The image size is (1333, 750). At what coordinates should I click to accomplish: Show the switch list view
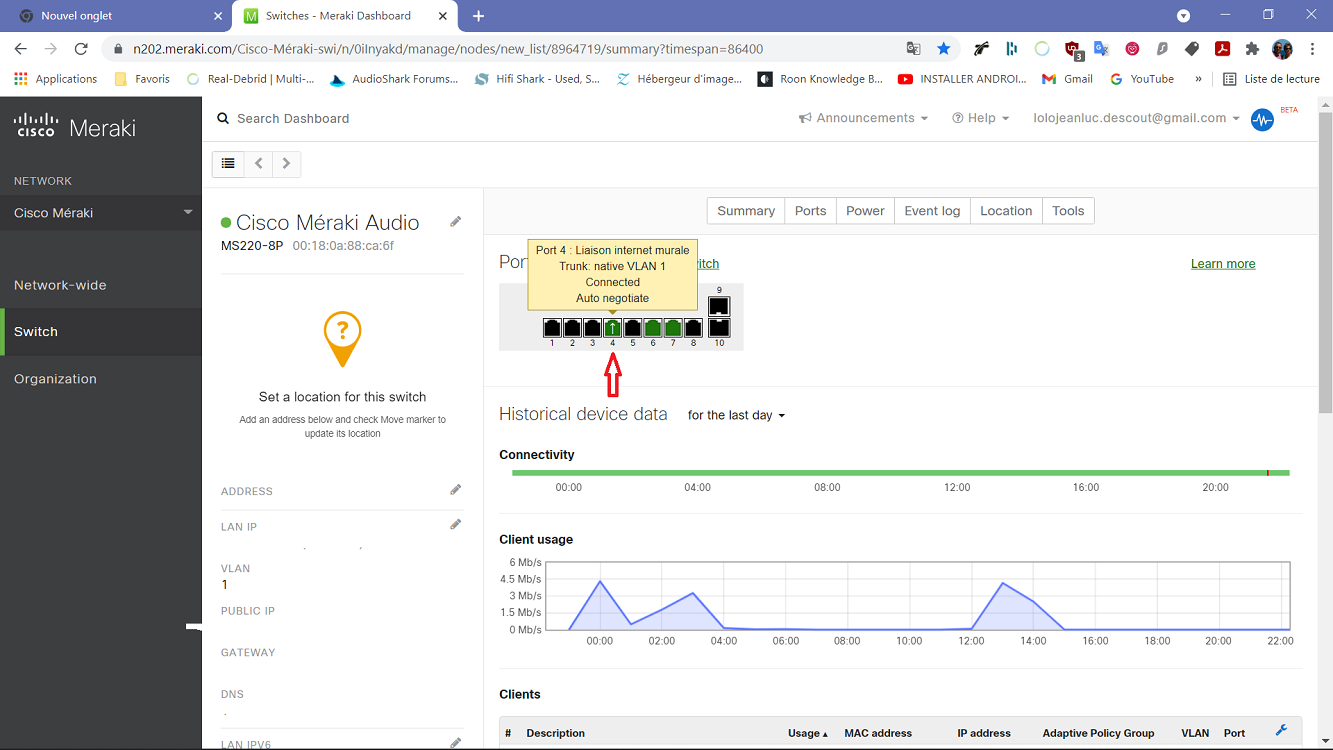(228, 164)
